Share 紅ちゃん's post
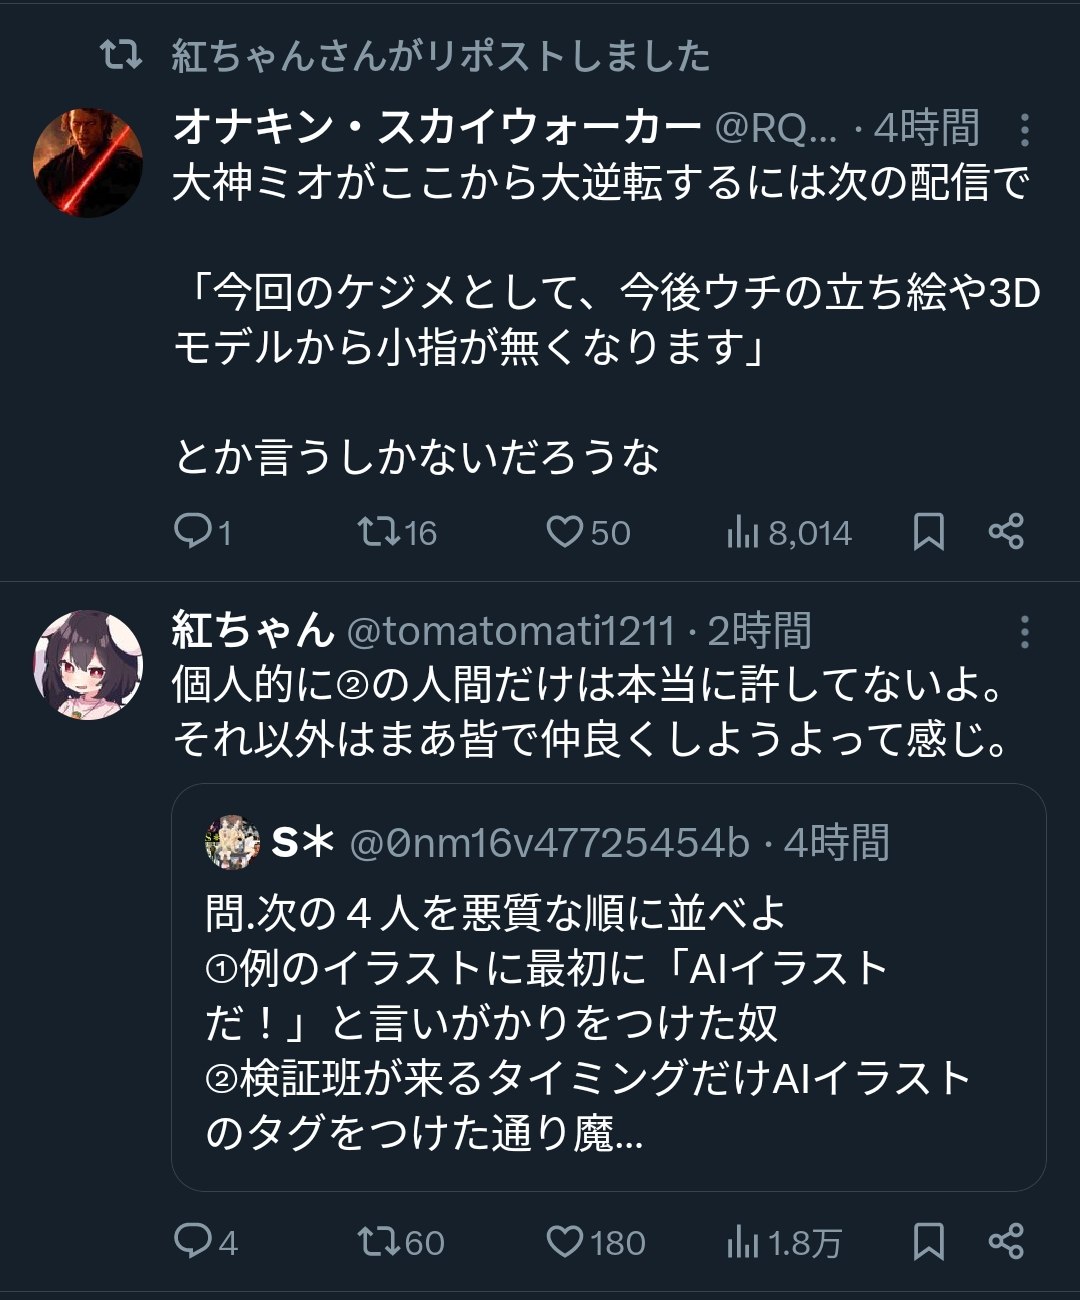The width and height of the screenshot is (1080, 1300). pyautogui.click(x=1006, y=1242)
